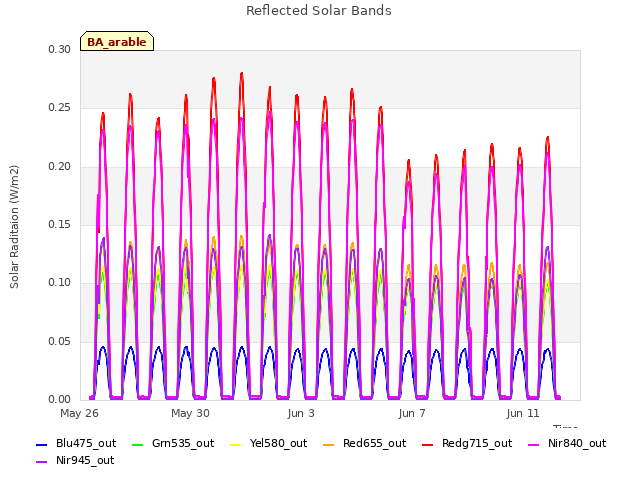Viewport: 640px width, 480px height.
Task: Click the 0.05 y-axis tick label
Action: point(60,341)
